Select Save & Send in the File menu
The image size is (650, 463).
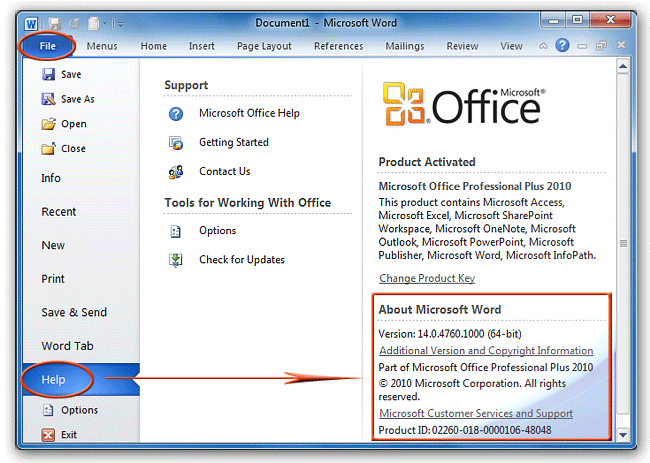74,312
